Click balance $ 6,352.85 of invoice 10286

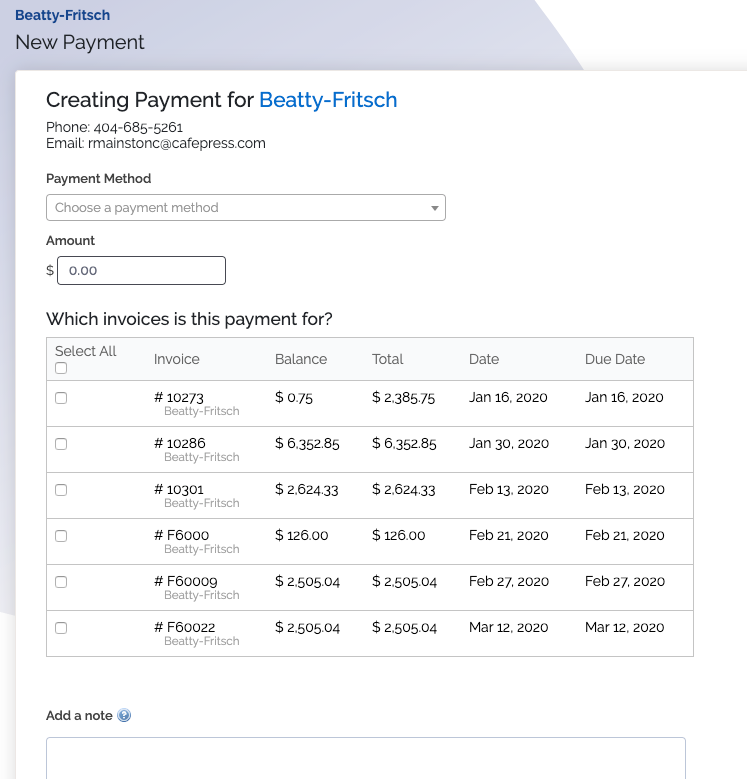[x=307, y=443]
